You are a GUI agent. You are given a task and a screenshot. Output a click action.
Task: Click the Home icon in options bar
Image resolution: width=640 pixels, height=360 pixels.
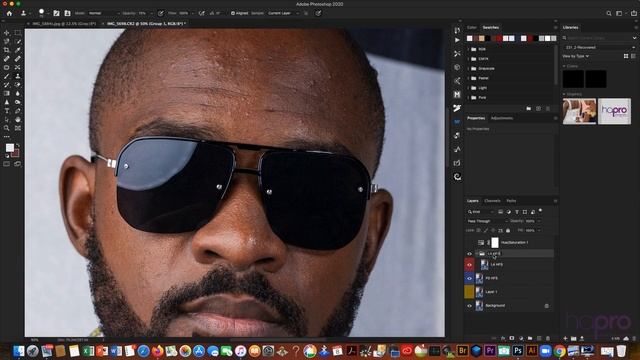pyautogui.click(x=9, y=13)
